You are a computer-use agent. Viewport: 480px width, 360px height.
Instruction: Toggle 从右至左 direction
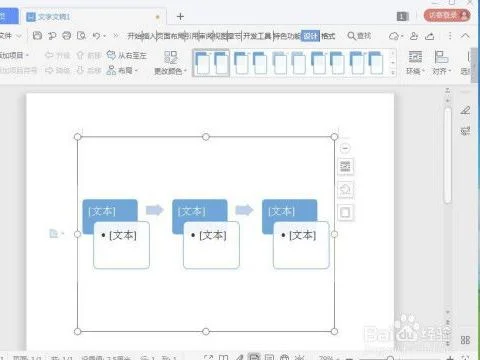127,55
